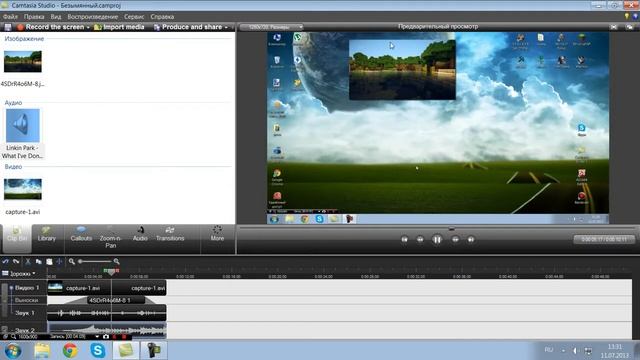Click the step-forward button
Screen dimensions: 640x360
(x=455, y=240)
